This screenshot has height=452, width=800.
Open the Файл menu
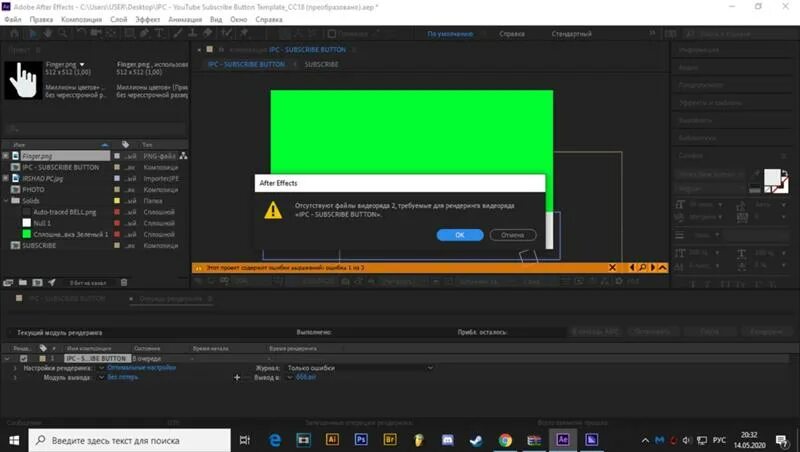coord(13,19)
